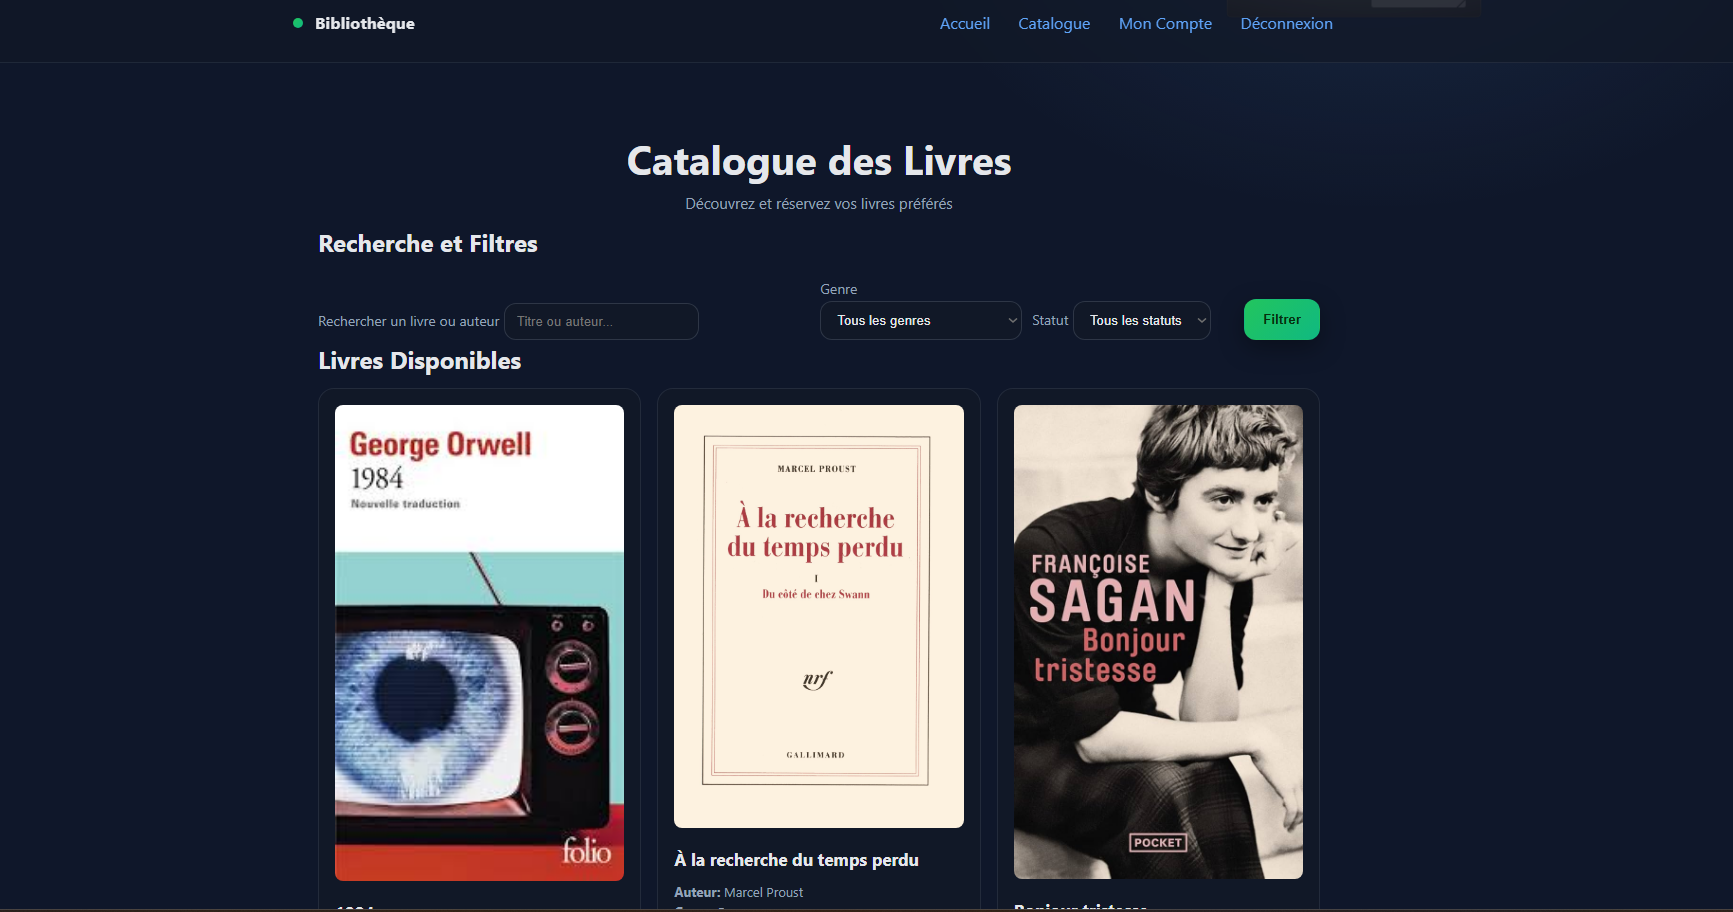Click the chevron of the Statut selector
This screenshot has height=912, width=1733.
[1201, 320]
